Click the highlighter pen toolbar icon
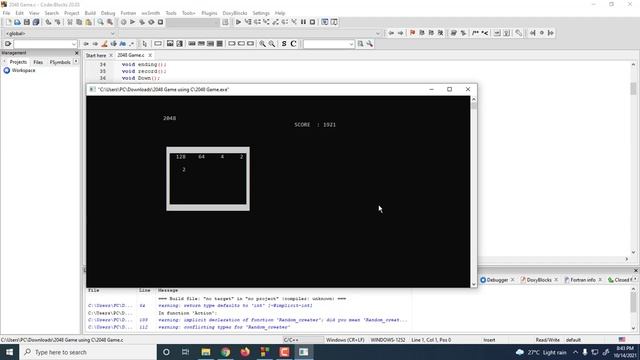Screen dimensions: 640x360 [104, 44]
